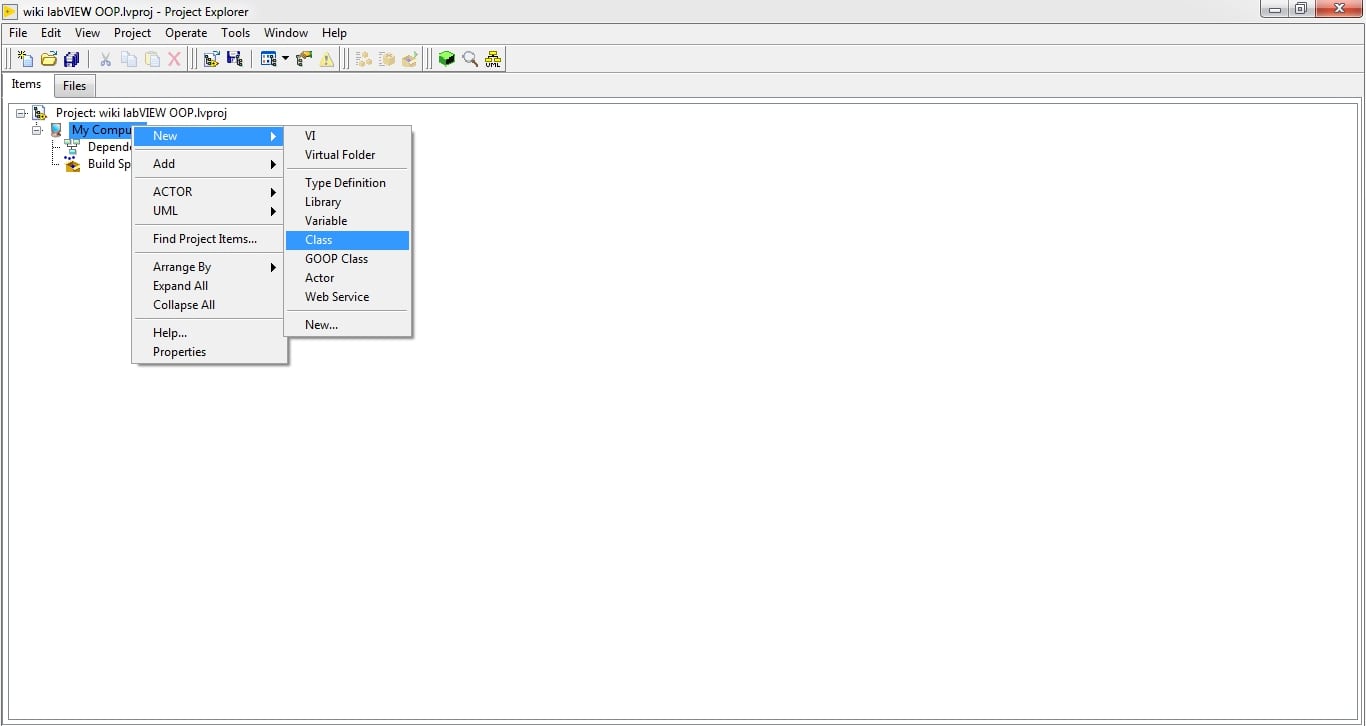This screenshot has height=726, width=1366.
Task: Click the Deploy package toolbar icon
Action: pos(387,59)
